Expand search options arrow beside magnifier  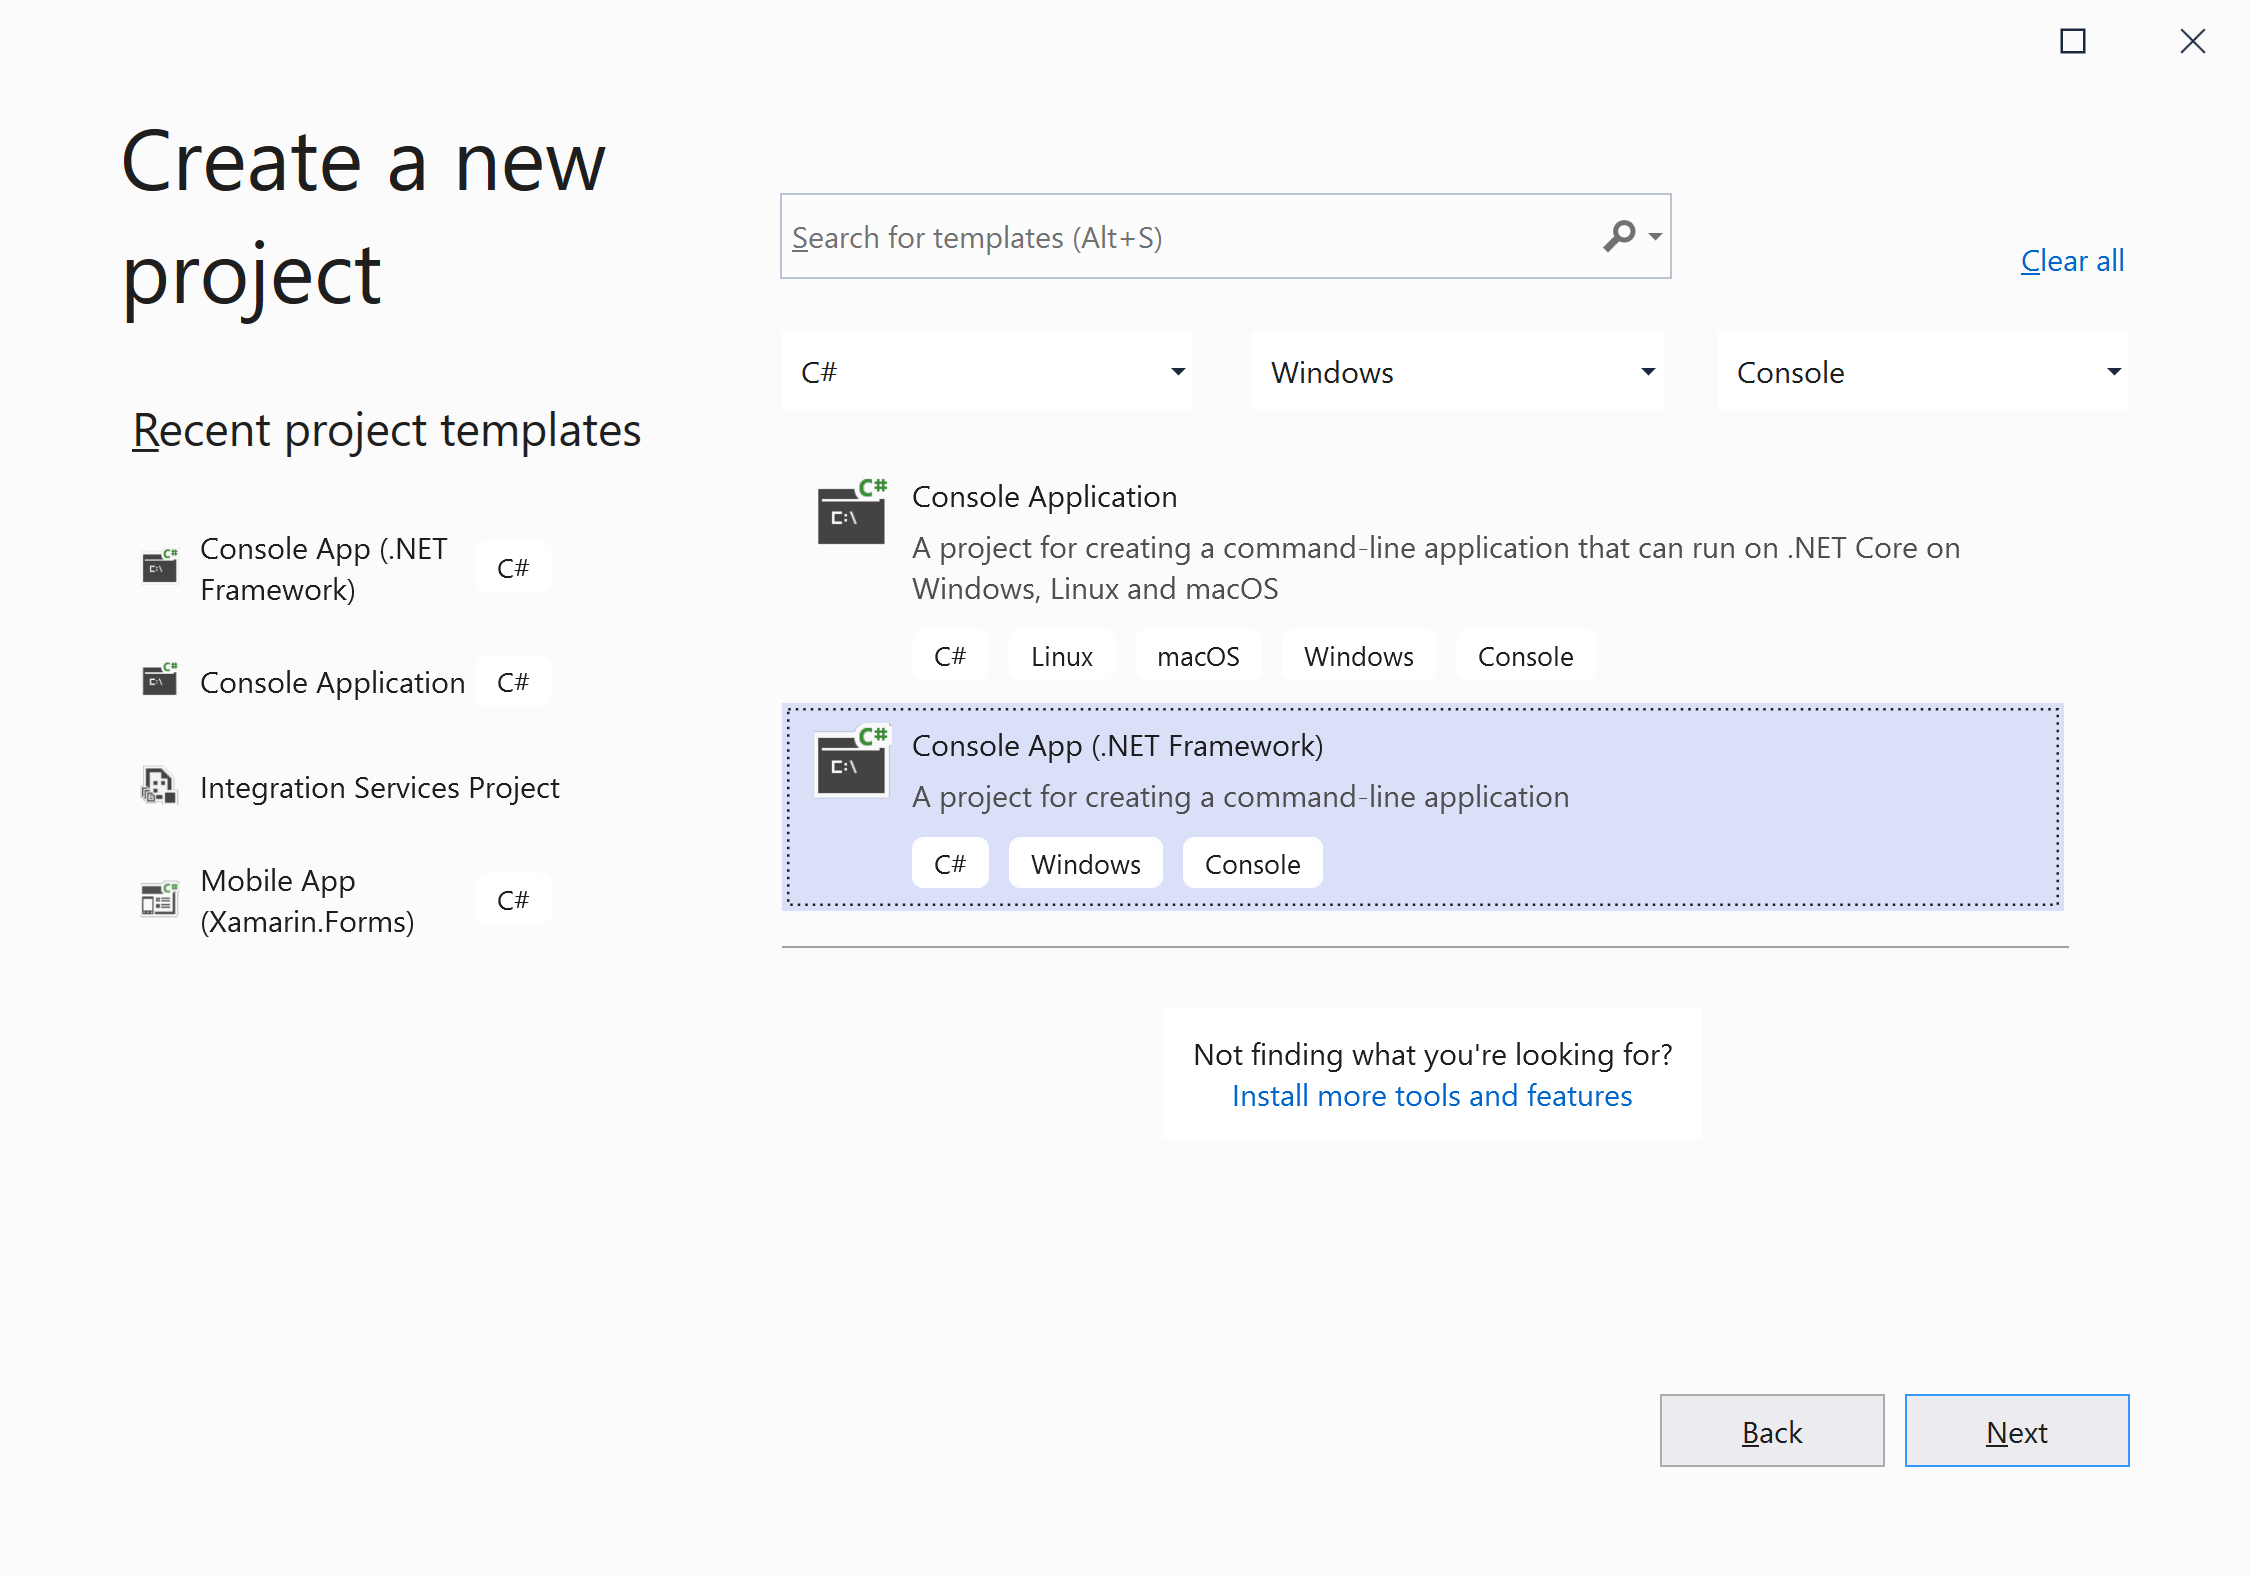(1655, 237)
